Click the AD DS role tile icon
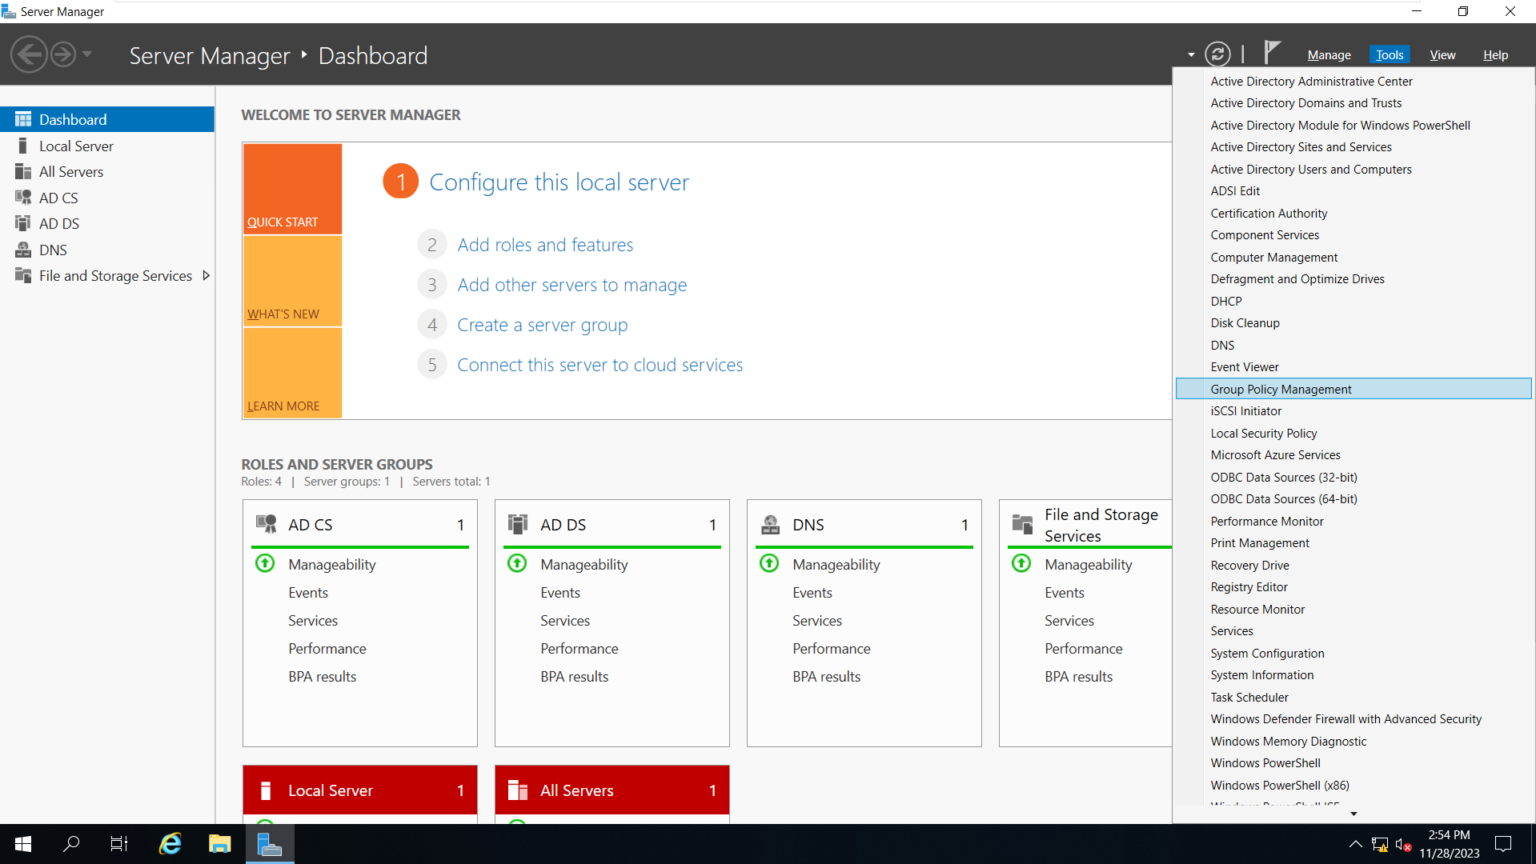This screenshot has height=864, width=1536. pyautogui.click(x=517, y=523)
